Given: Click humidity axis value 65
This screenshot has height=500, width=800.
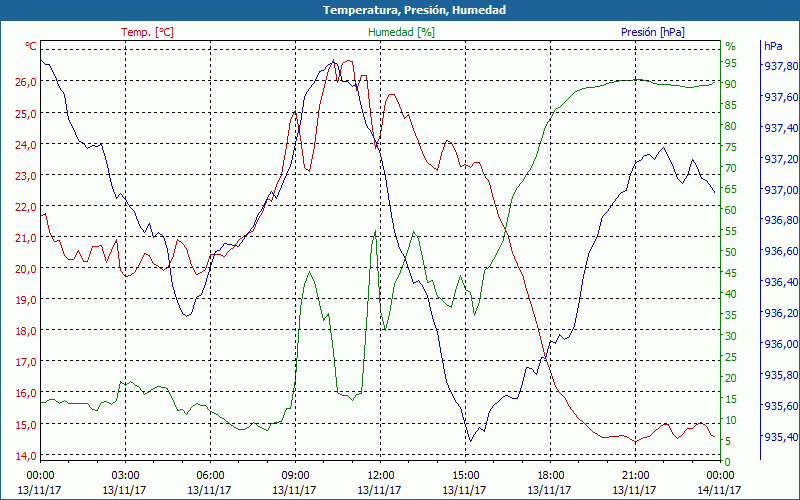Looking at the screenshot, I should 731,189.
